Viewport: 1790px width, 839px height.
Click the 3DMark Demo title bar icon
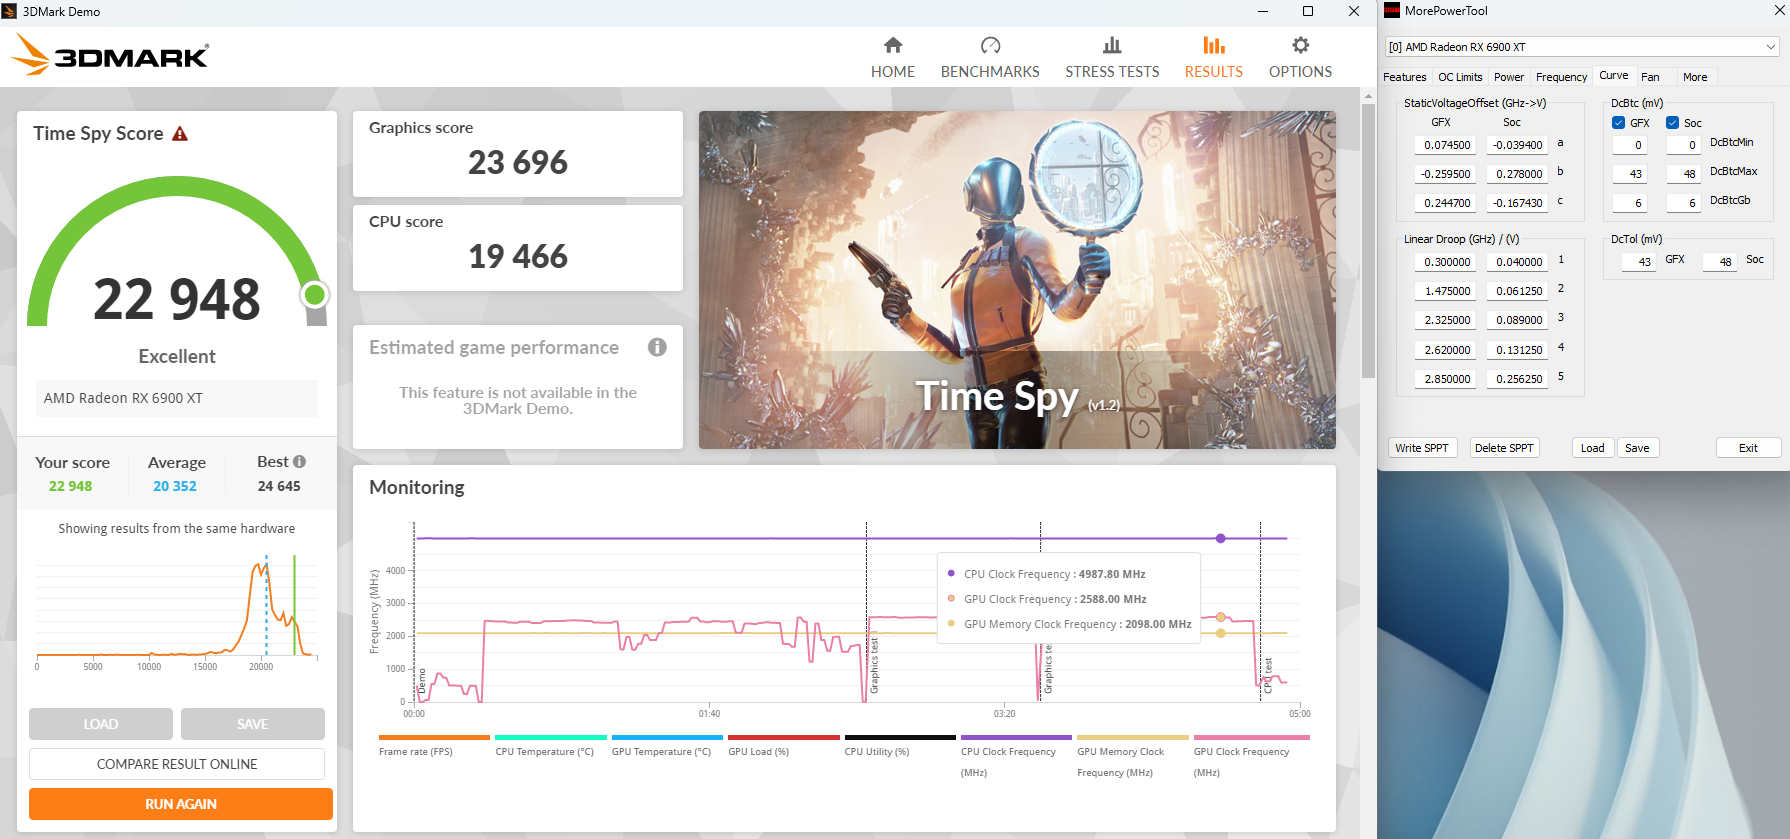pos(10,11)
